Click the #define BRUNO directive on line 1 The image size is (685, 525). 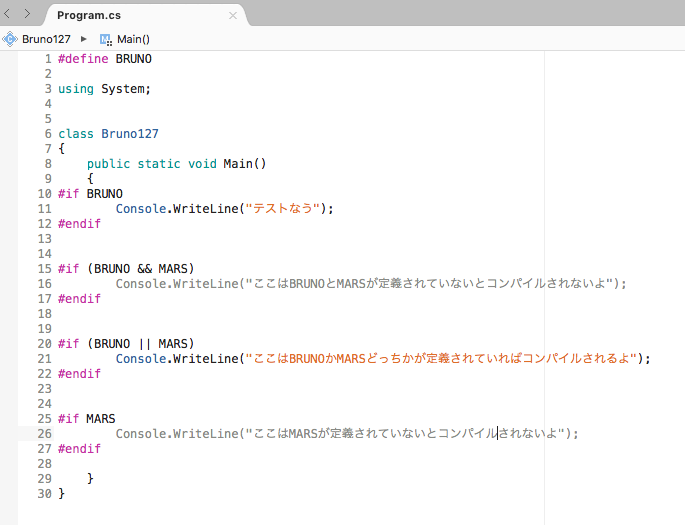pyautogui.click(x=105, y=59)
